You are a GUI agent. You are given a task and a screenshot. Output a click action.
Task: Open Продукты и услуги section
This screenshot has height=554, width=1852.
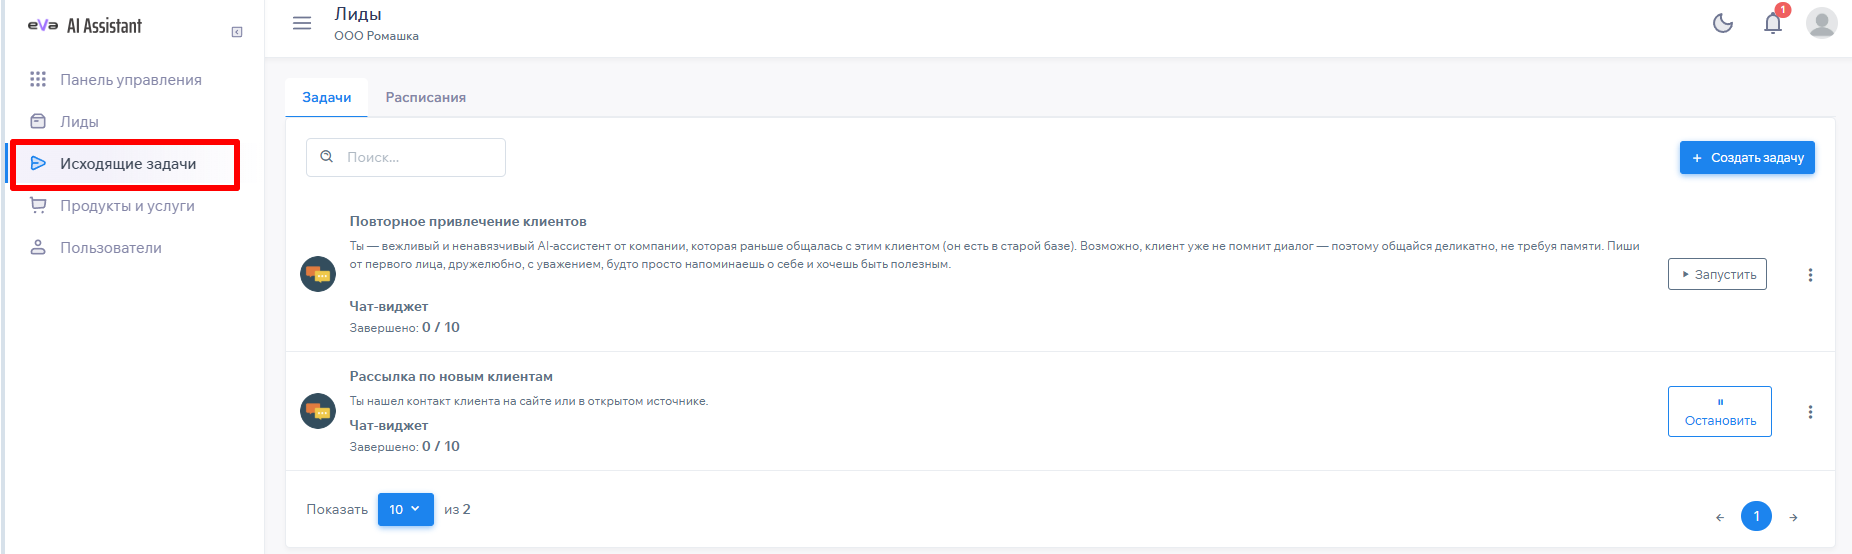(x=127, y=206)
